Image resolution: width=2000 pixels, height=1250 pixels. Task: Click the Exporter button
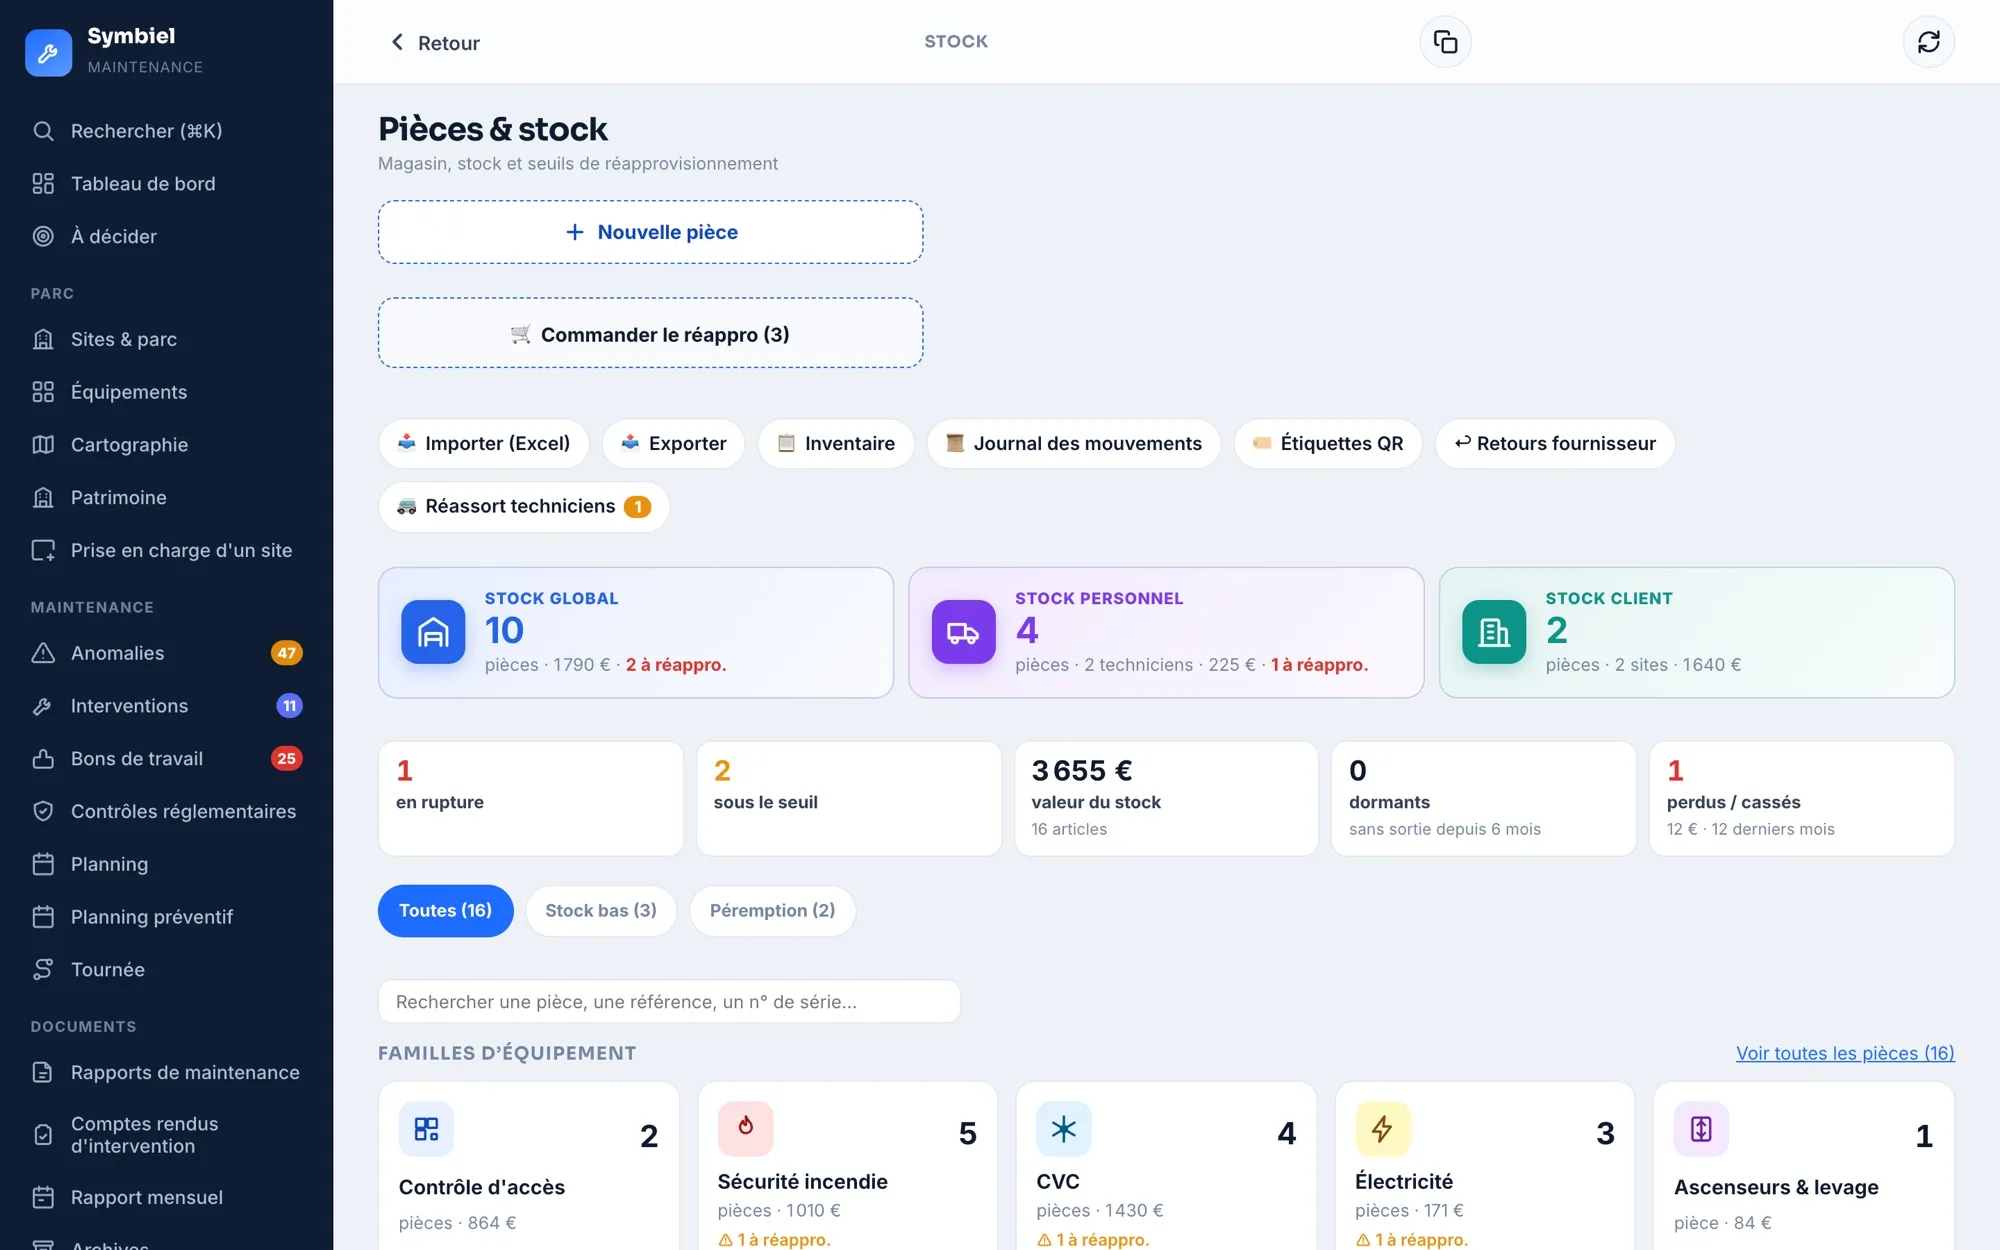(673, 444)
